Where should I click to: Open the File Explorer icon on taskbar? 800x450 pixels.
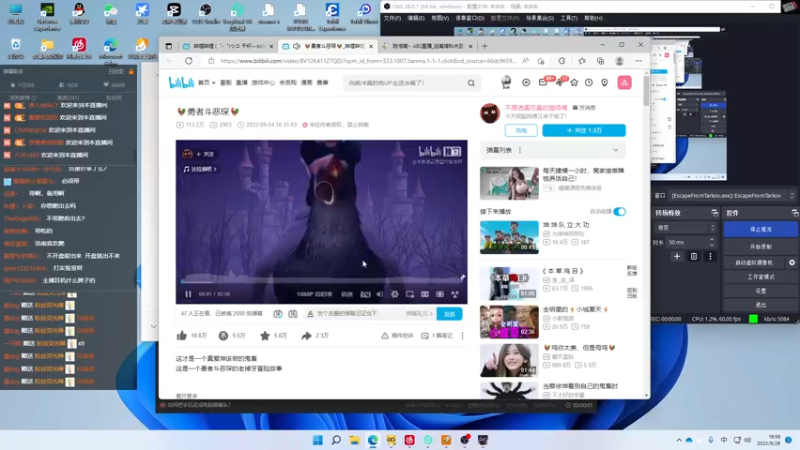pos(354,440)
